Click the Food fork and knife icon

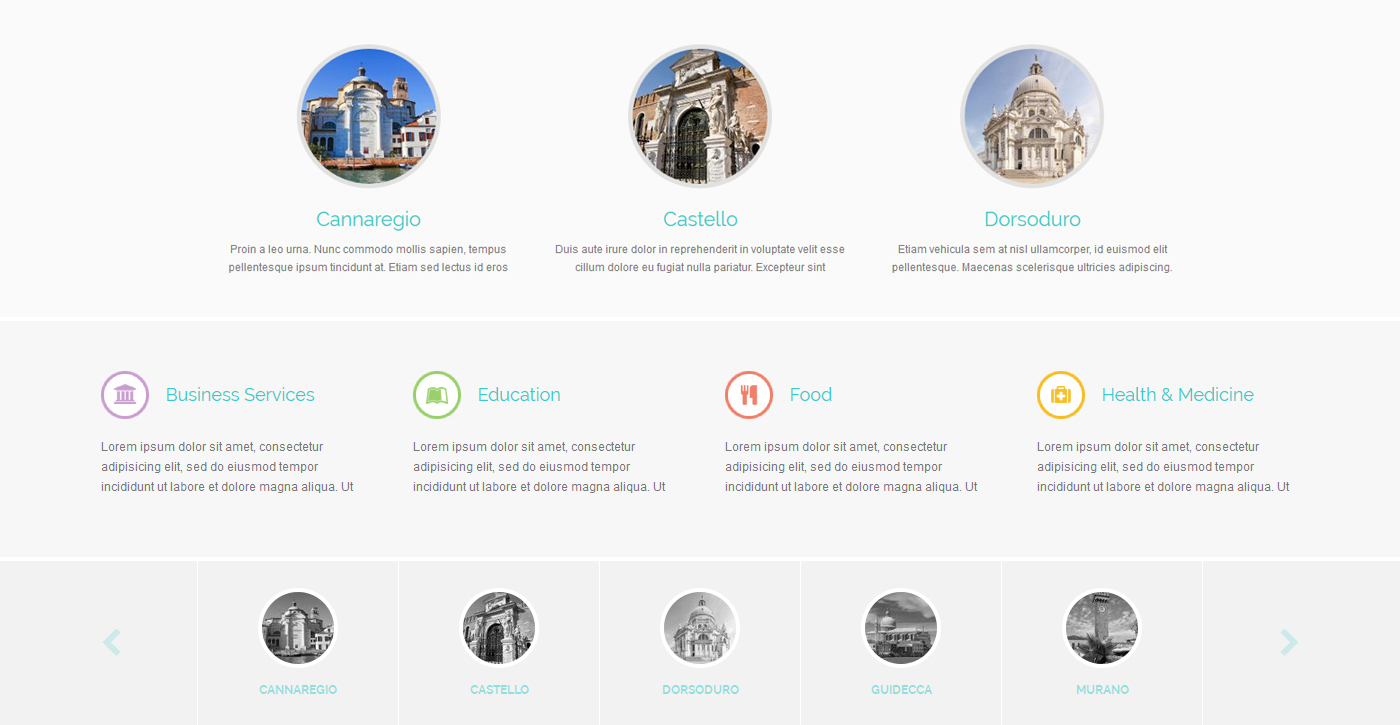749,395
